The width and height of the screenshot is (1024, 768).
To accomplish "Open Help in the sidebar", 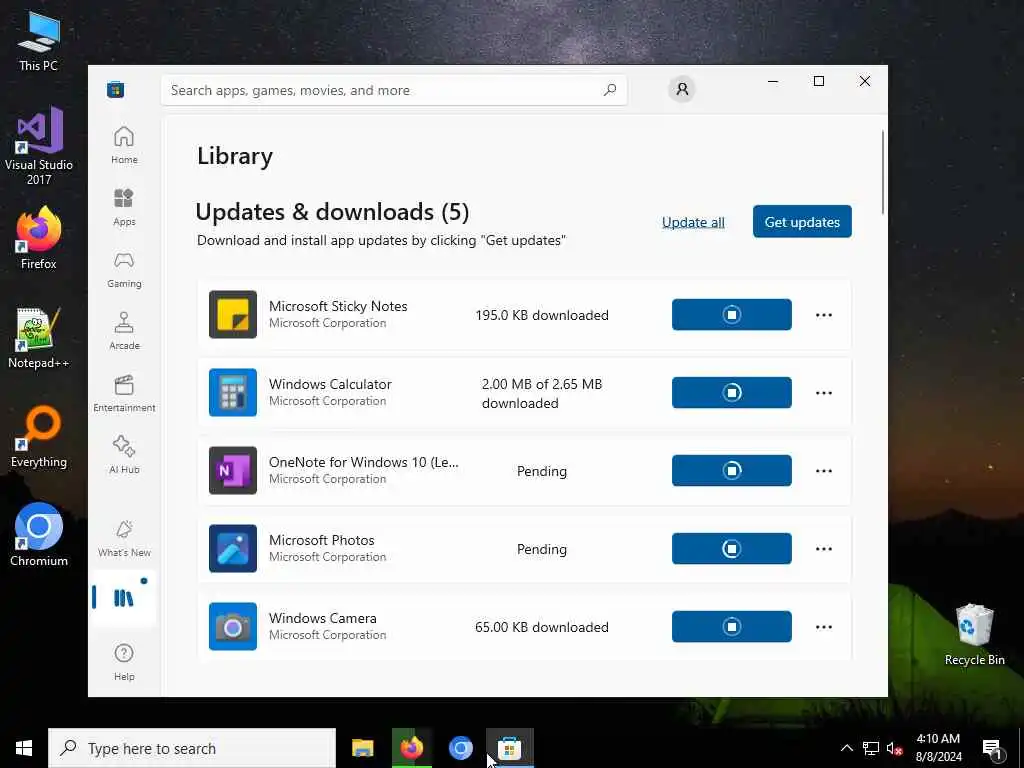I will 124,662.
